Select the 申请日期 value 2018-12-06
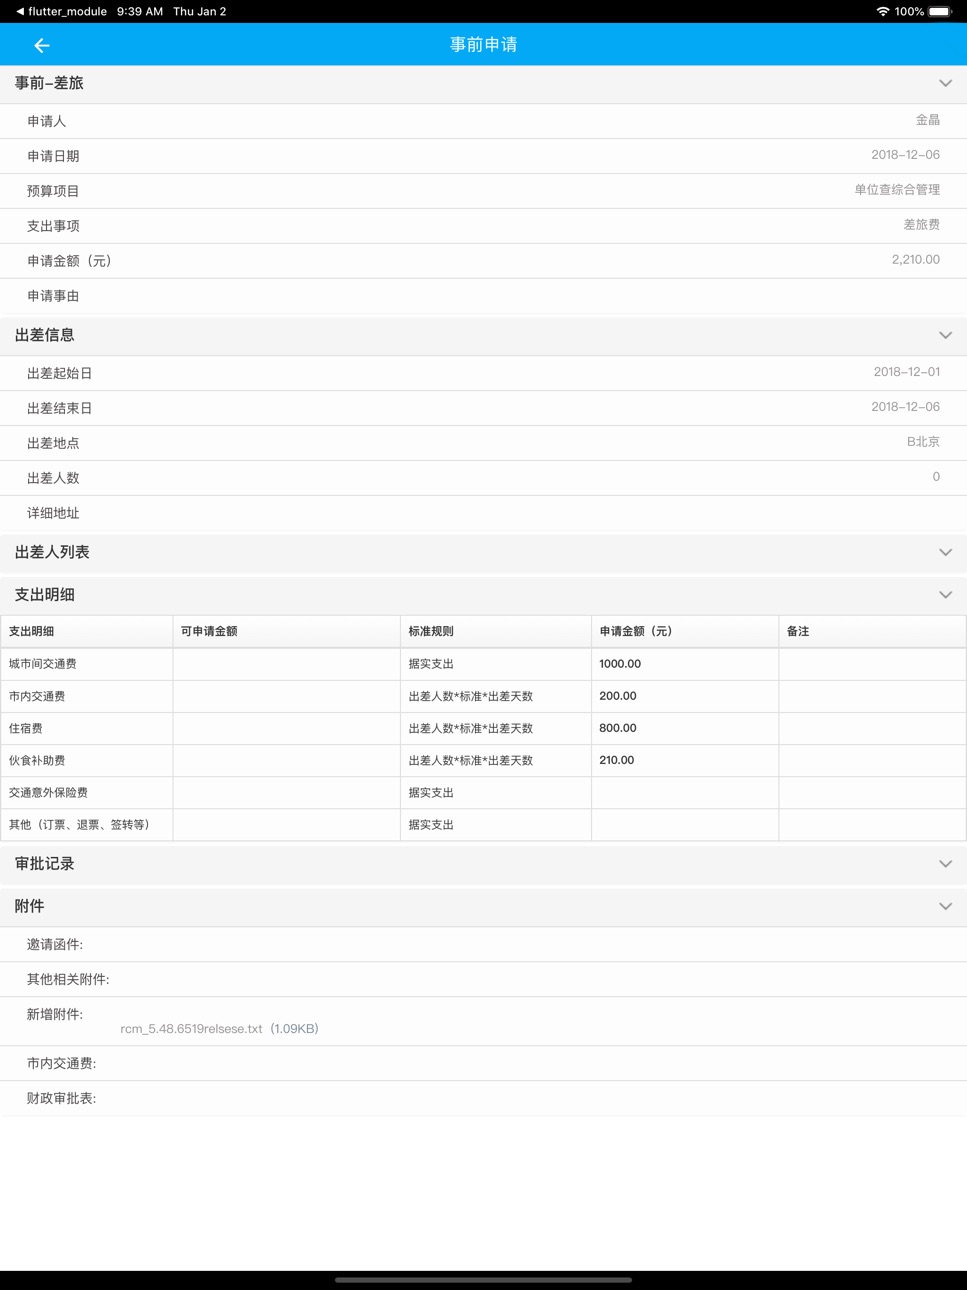The image size is (967, 1290). [905, 155]
